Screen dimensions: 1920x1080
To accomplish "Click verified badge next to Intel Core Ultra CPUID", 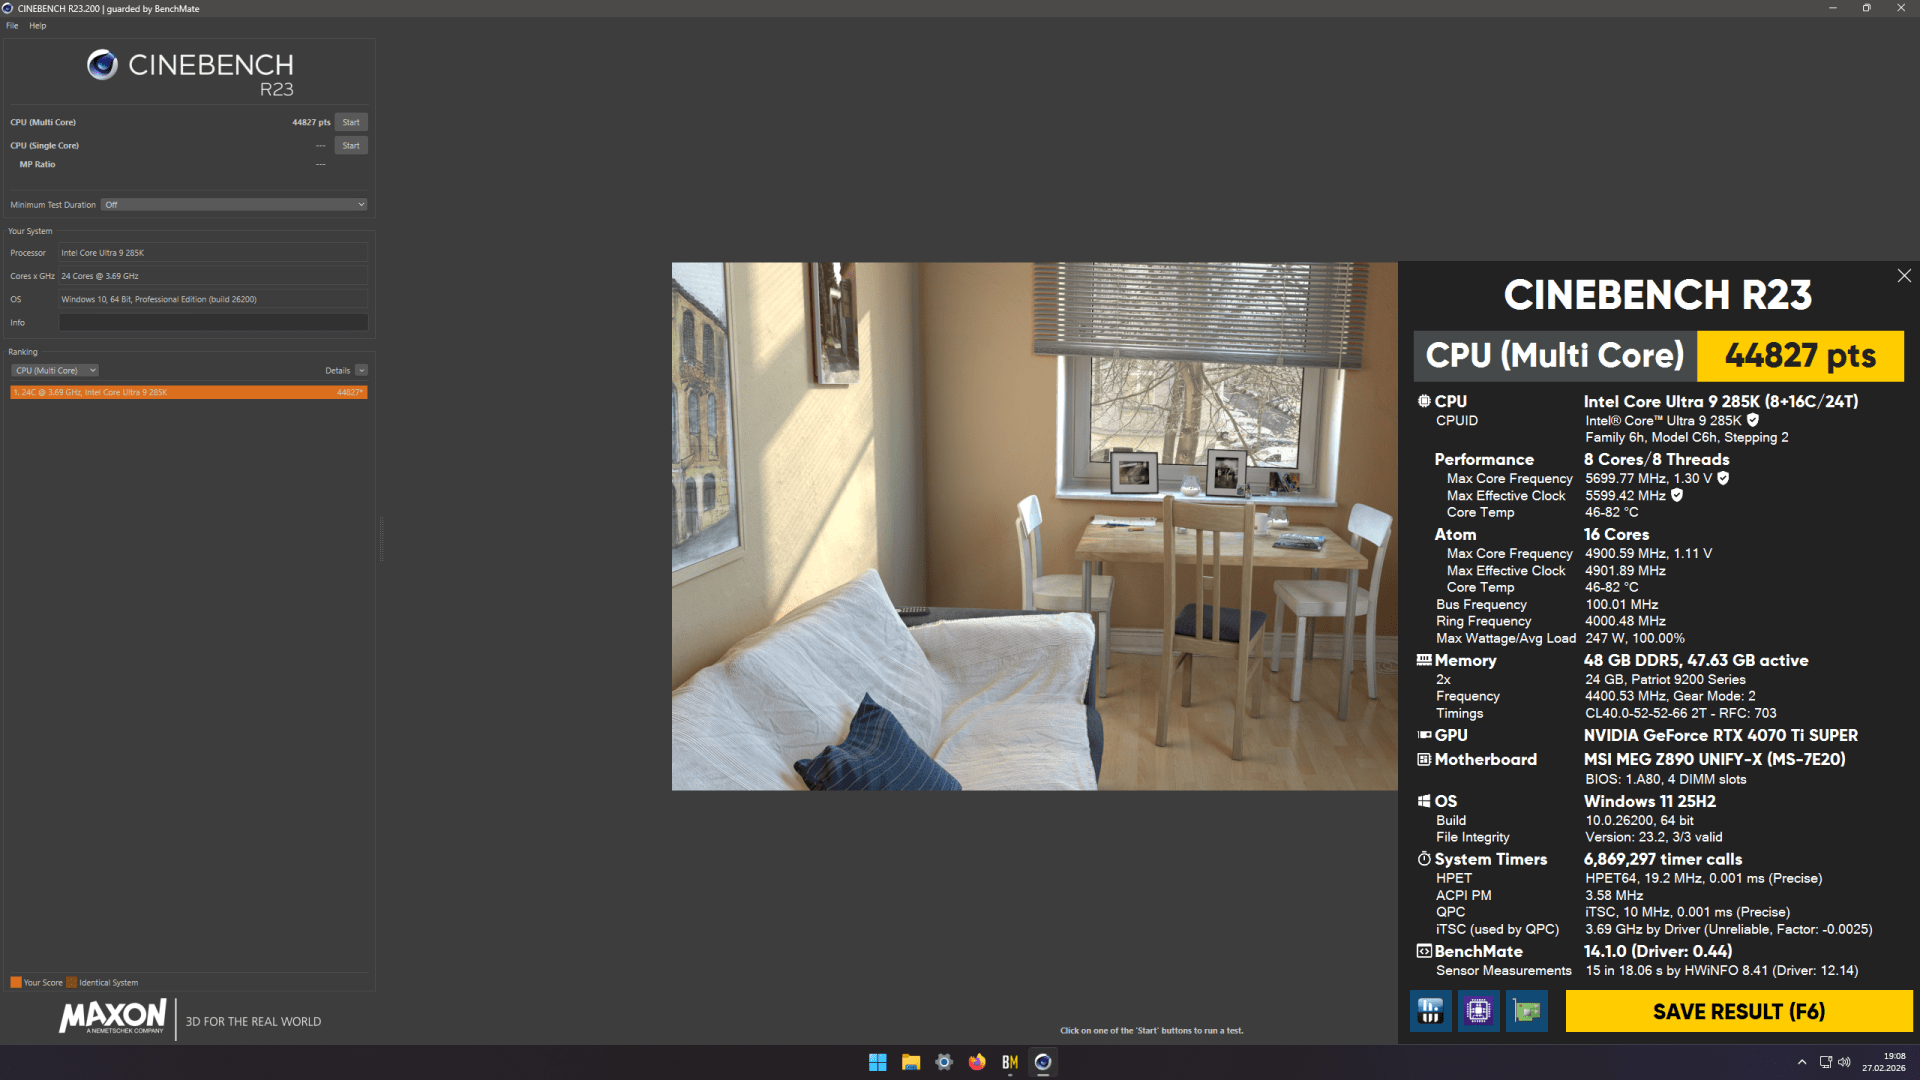I will [x=1752, y=421].
